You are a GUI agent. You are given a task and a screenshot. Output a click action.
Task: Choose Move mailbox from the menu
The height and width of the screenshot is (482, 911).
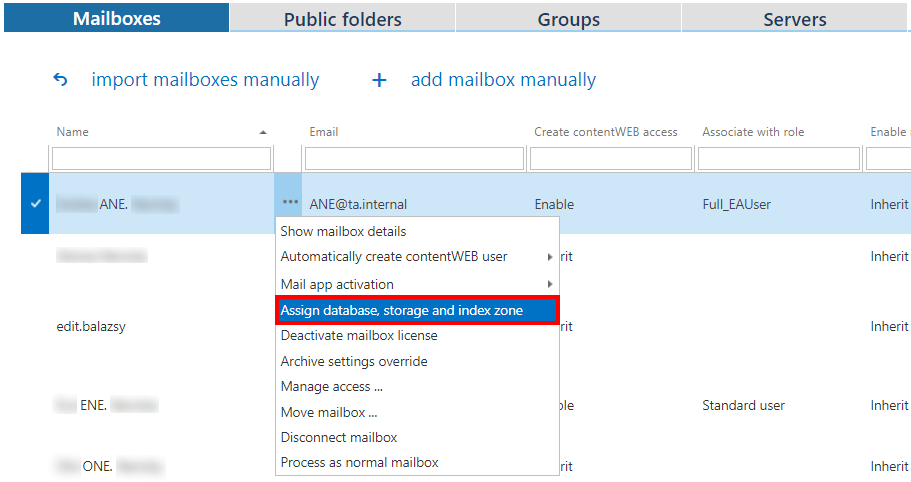pos(329,412)
